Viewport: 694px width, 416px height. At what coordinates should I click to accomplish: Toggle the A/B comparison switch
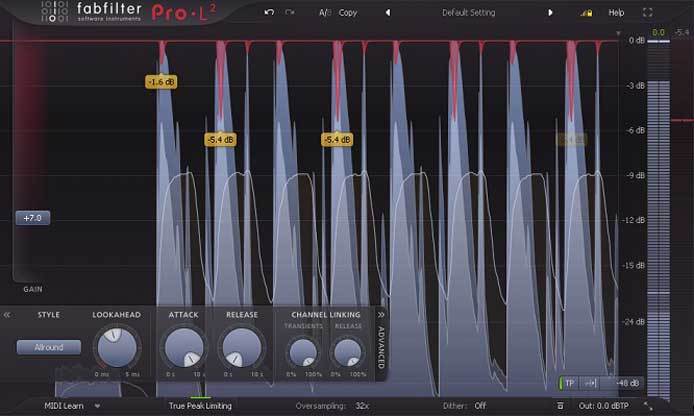click(x=325, y=13)
